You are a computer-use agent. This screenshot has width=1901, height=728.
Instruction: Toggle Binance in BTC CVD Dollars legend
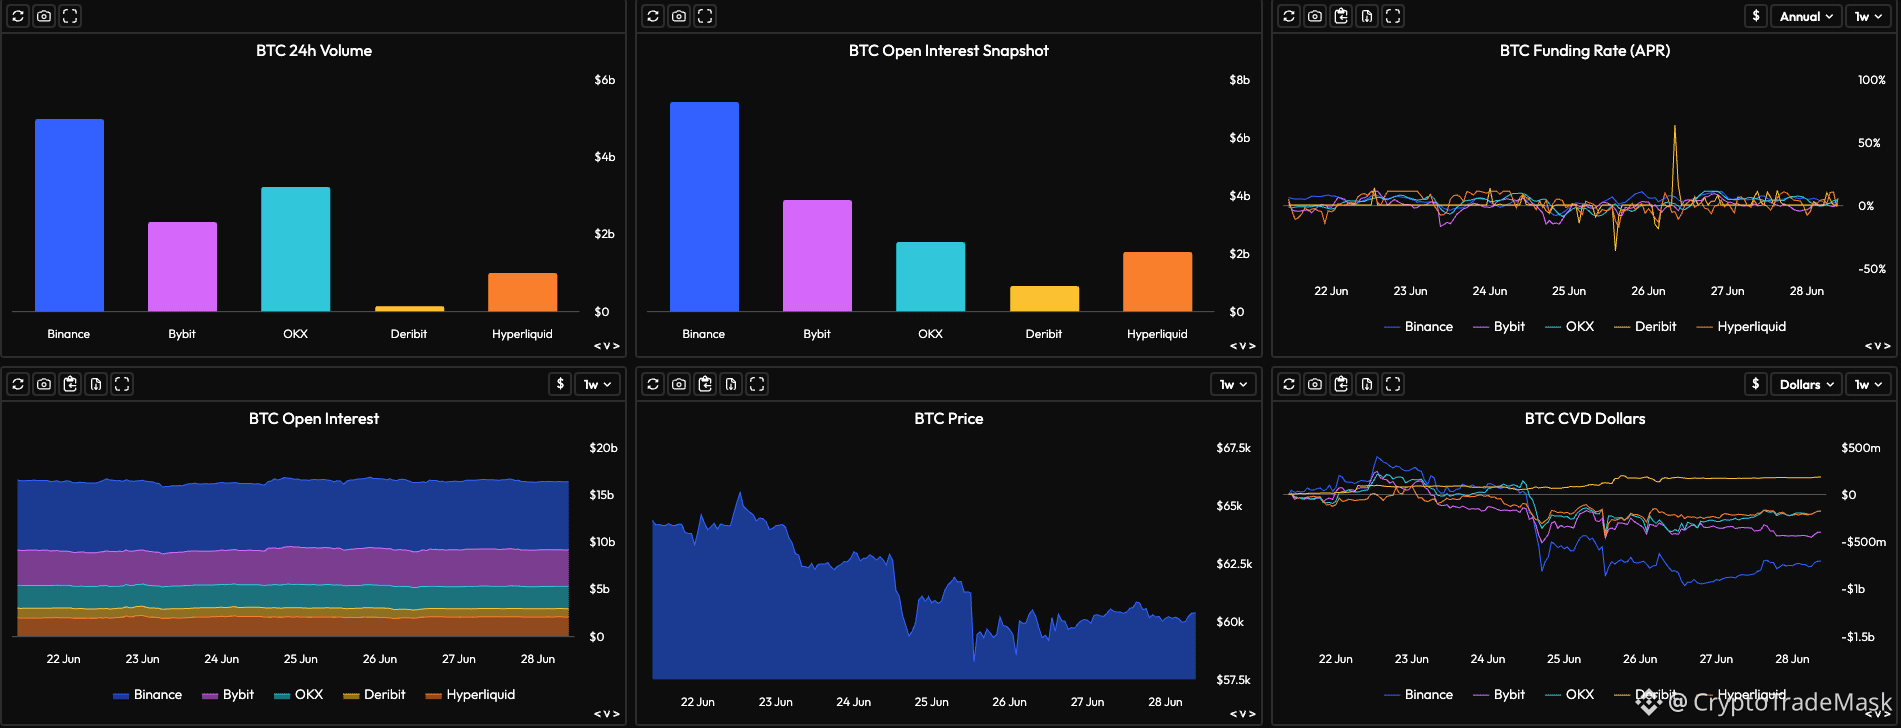(x=1419, y=695)
